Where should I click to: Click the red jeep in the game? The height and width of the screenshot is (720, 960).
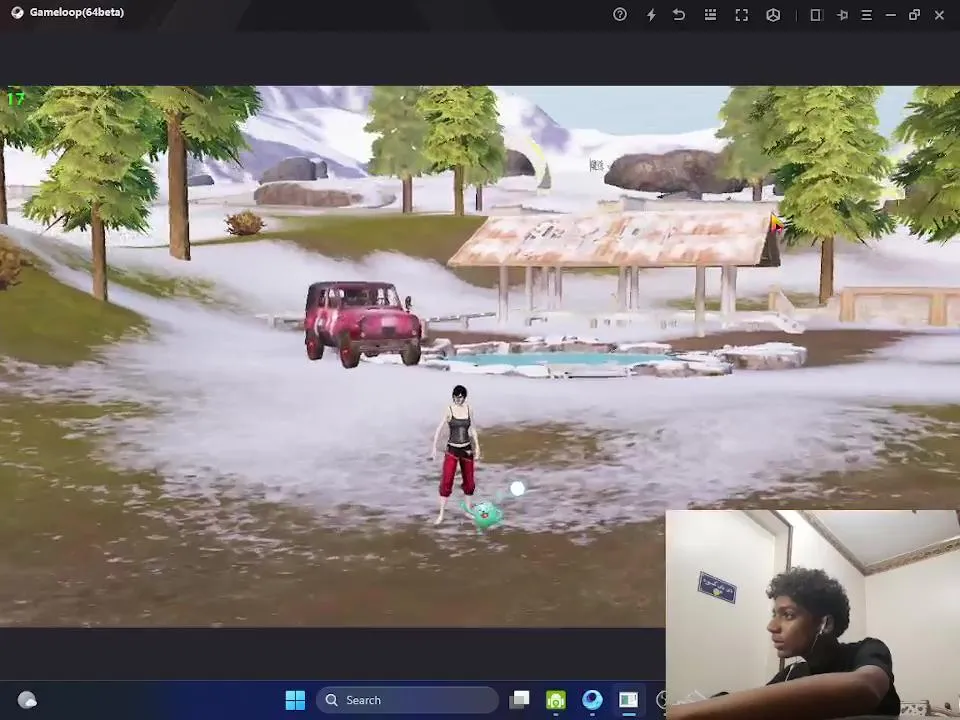click(362, 323)
